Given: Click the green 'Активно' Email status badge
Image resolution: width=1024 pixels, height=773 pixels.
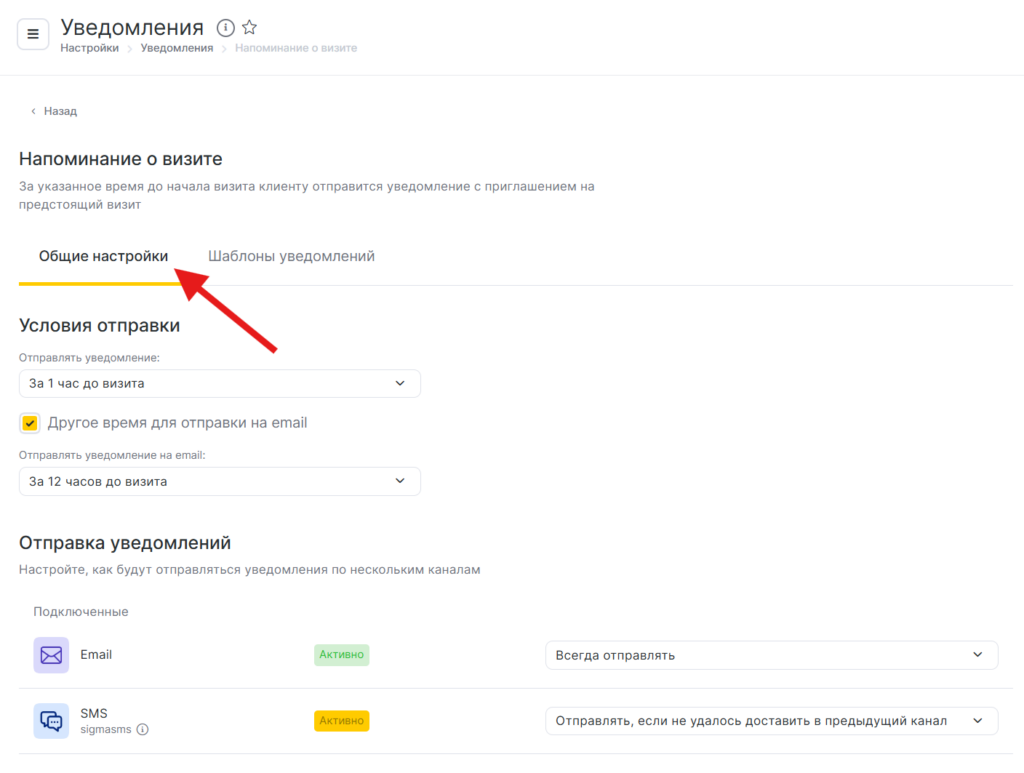Looking at the screenshot, I should coord(341,655).
